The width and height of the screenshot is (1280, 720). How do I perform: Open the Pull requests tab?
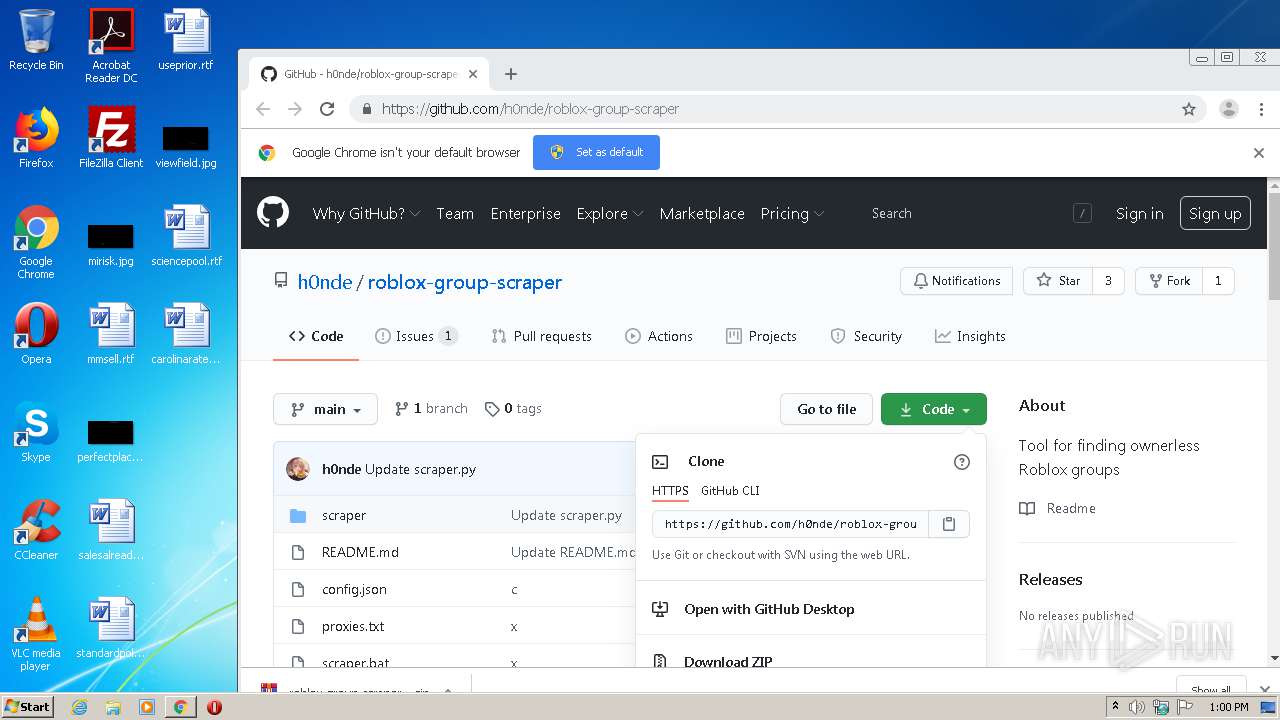[x=542, y=336]
